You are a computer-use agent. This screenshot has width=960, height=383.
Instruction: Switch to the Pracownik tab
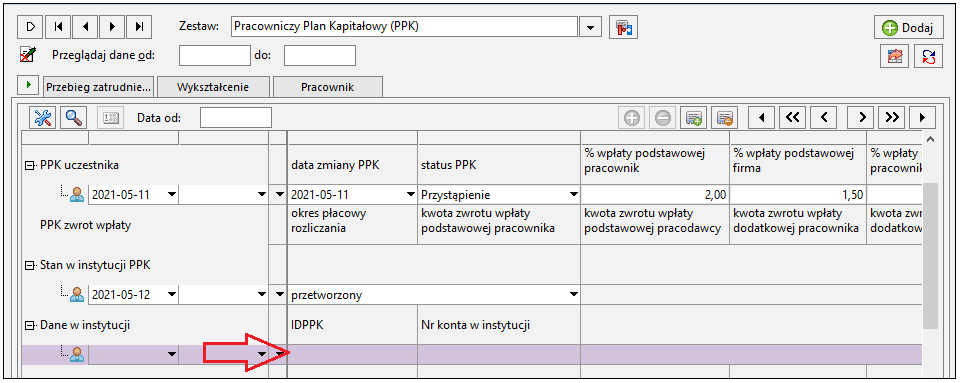point(328,87)
